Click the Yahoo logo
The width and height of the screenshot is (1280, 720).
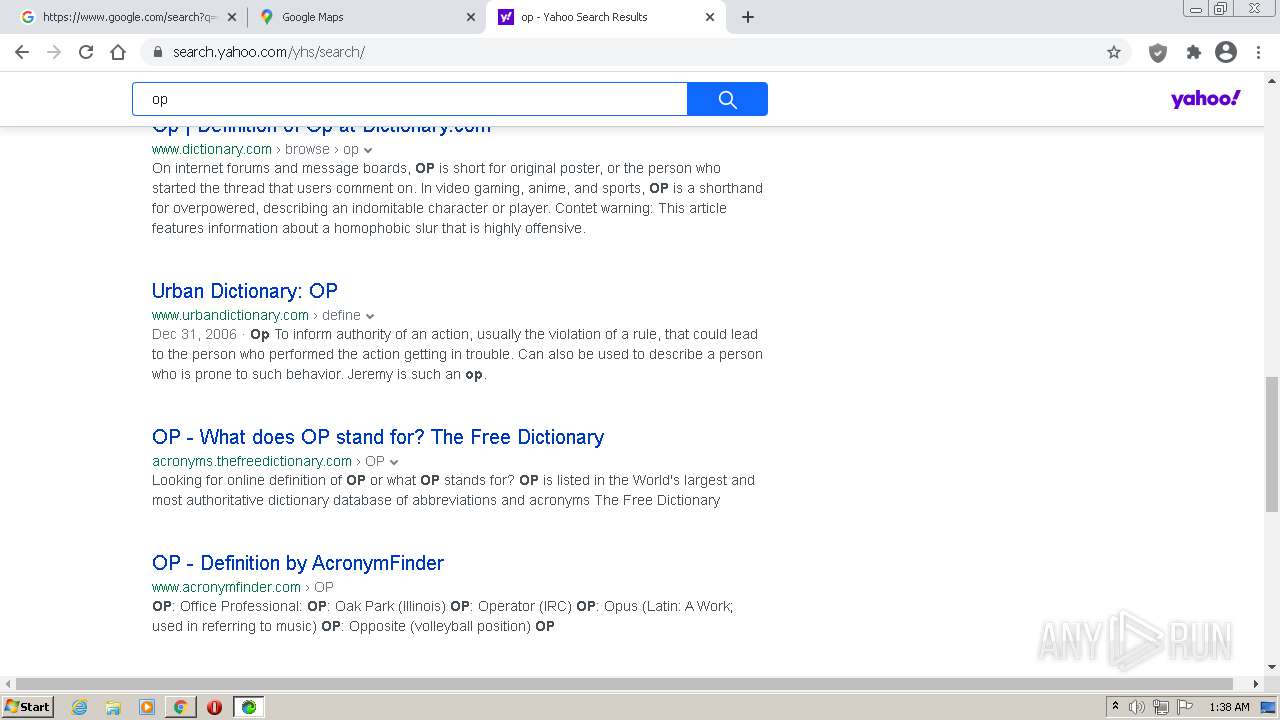1206,98
